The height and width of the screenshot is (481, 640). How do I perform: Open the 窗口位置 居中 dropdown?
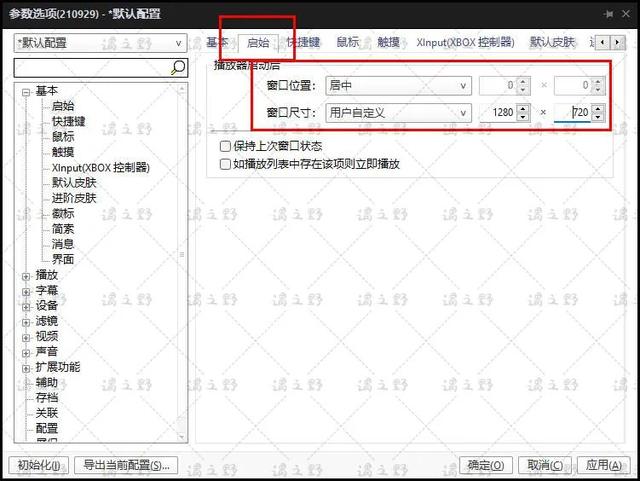[x=398, y=86]
